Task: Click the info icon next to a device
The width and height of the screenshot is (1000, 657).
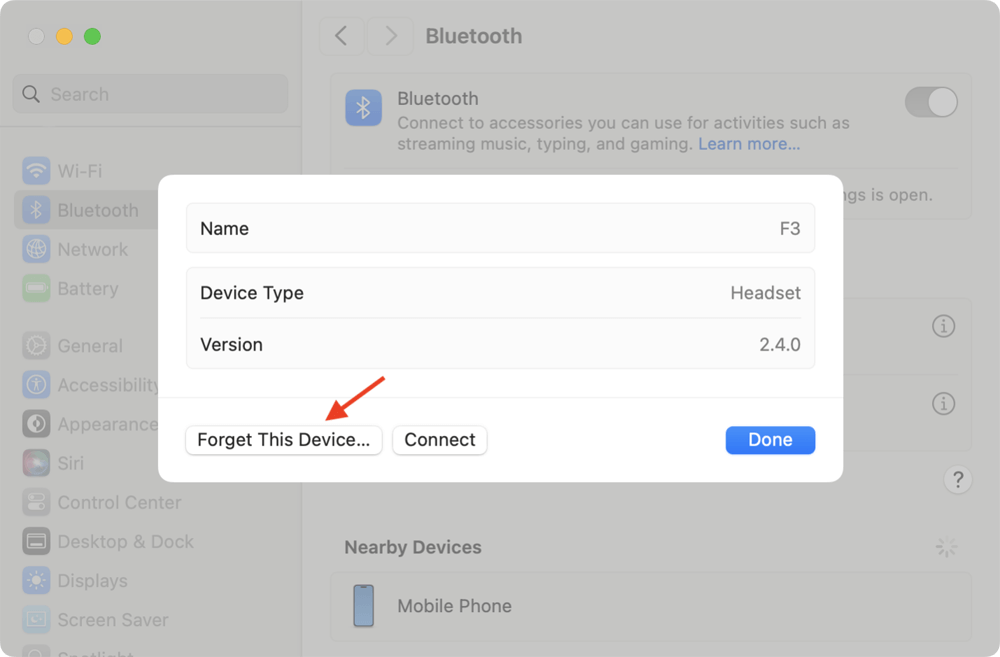Action: (x=943, y=326)
